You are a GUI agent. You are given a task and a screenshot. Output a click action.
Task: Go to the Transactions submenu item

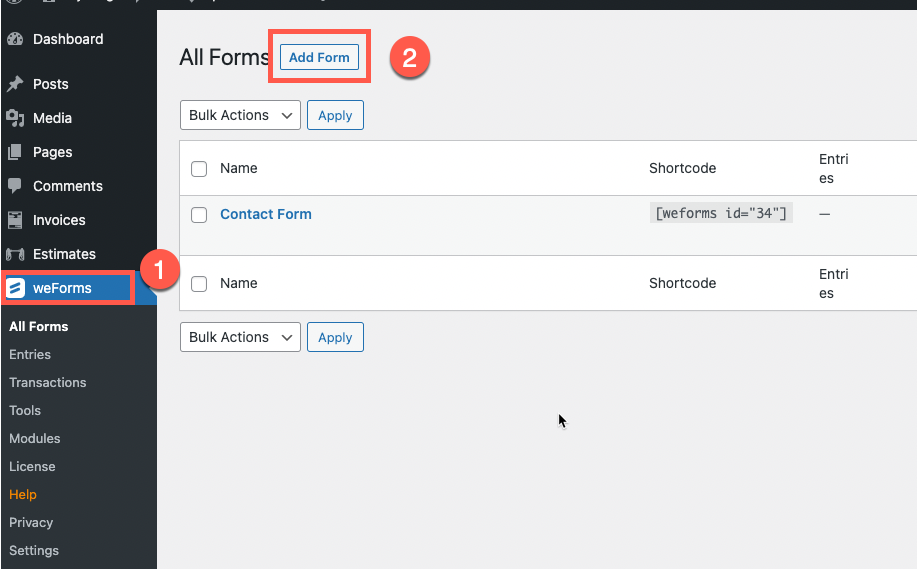click(x=48, y=383)
